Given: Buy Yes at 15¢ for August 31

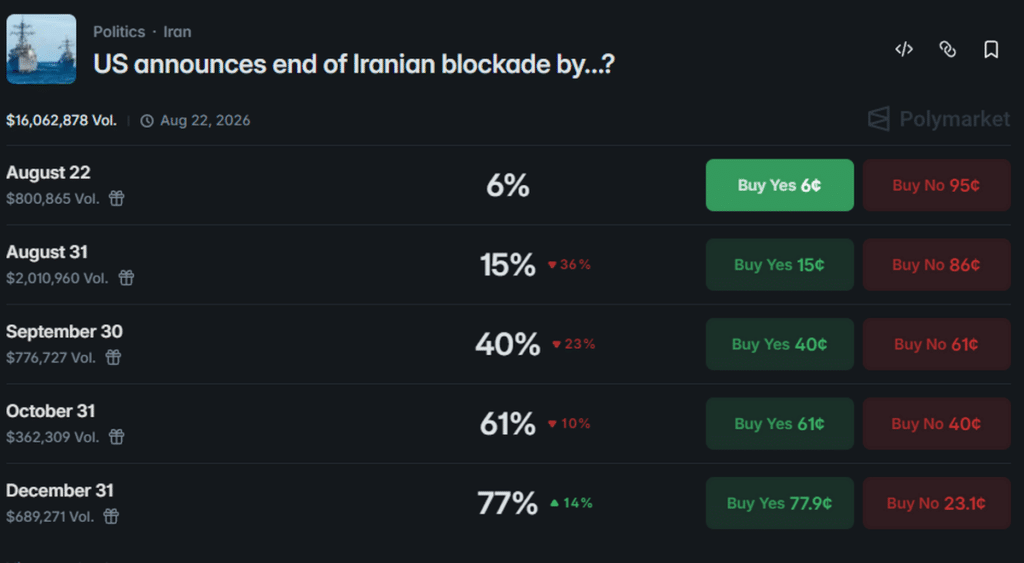Looking at the screenshot, I should tap(779, 265).
